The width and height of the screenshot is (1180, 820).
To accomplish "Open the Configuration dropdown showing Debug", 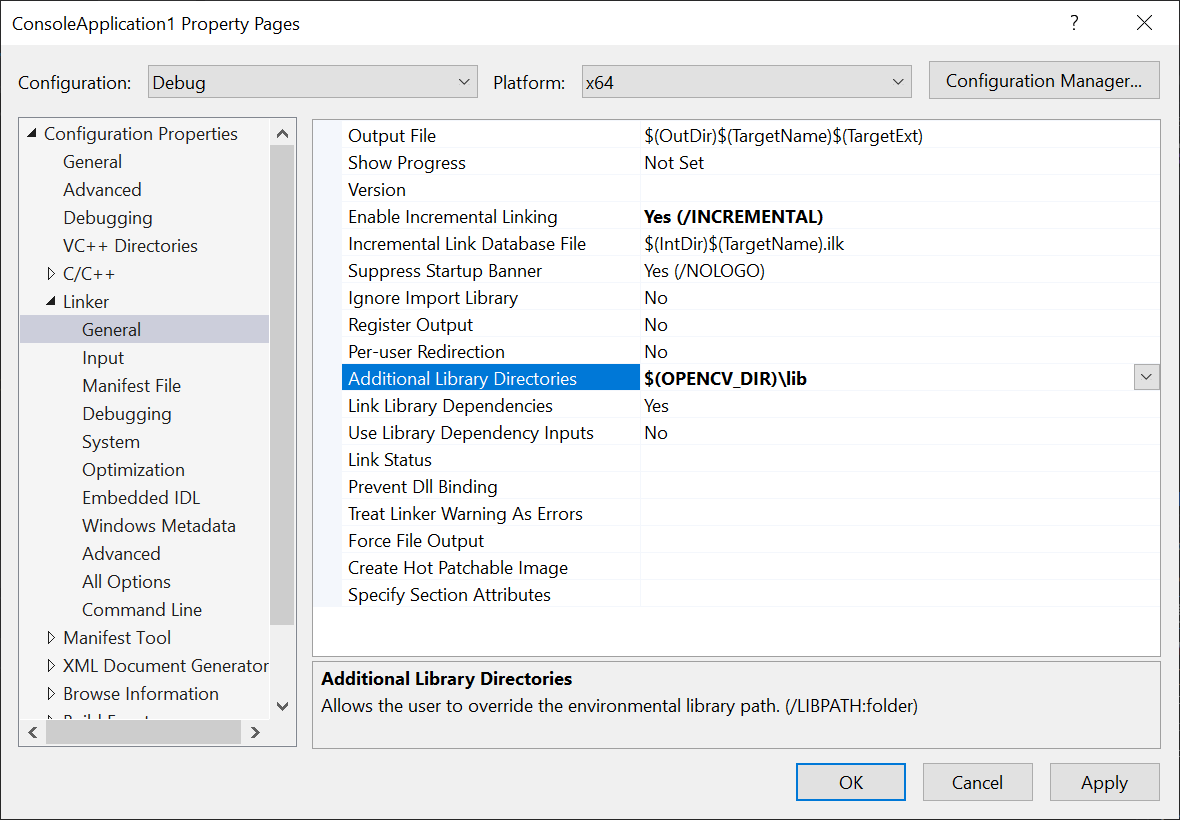I will point(463,81).
